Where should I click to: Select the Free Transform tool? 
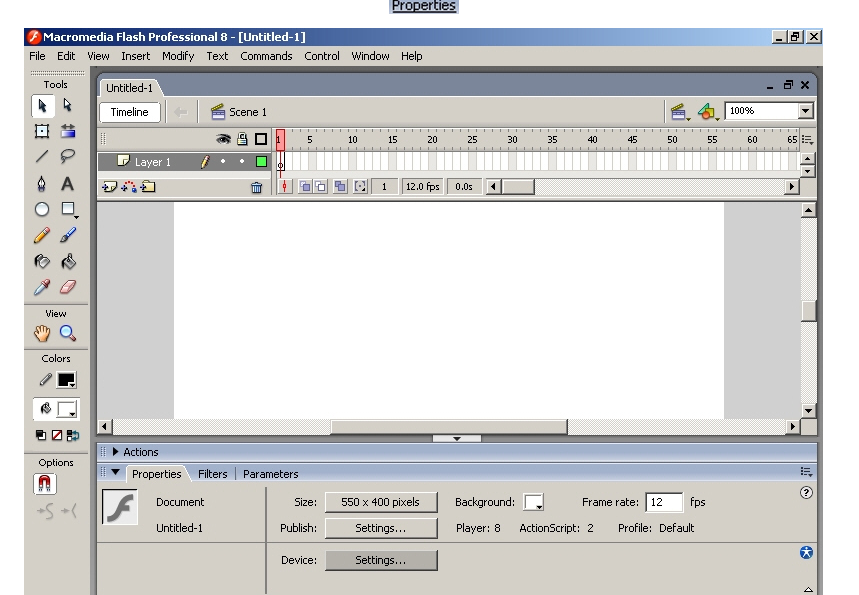click(x=42, y=131)
